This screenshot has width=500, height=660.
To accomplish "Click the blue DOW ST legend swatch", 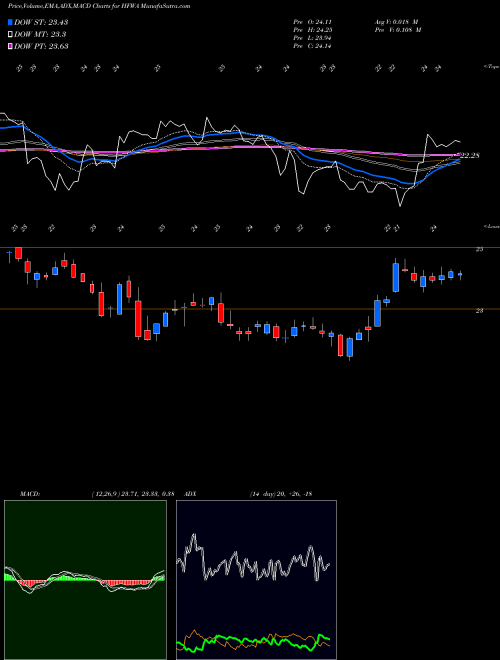I will pyautogui.click(x=10, y=22).
